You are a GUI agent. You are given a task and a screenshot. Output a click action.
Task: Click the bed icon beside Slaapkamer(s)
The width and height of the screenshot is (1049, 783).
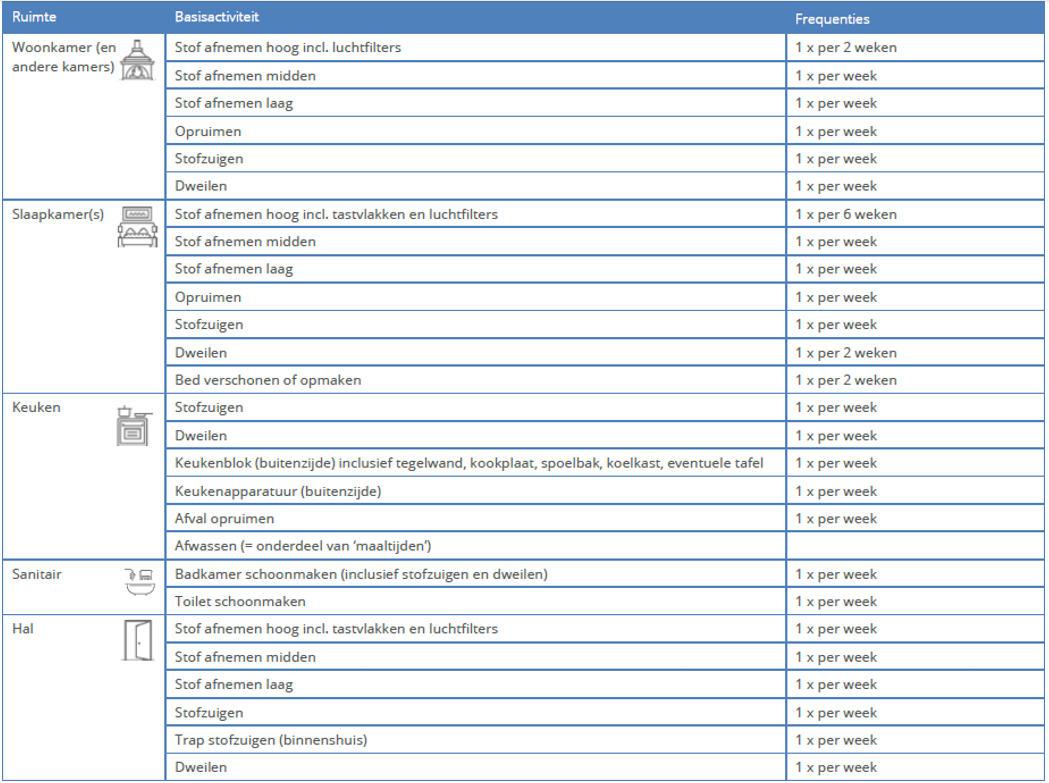(x=138, y=228)
